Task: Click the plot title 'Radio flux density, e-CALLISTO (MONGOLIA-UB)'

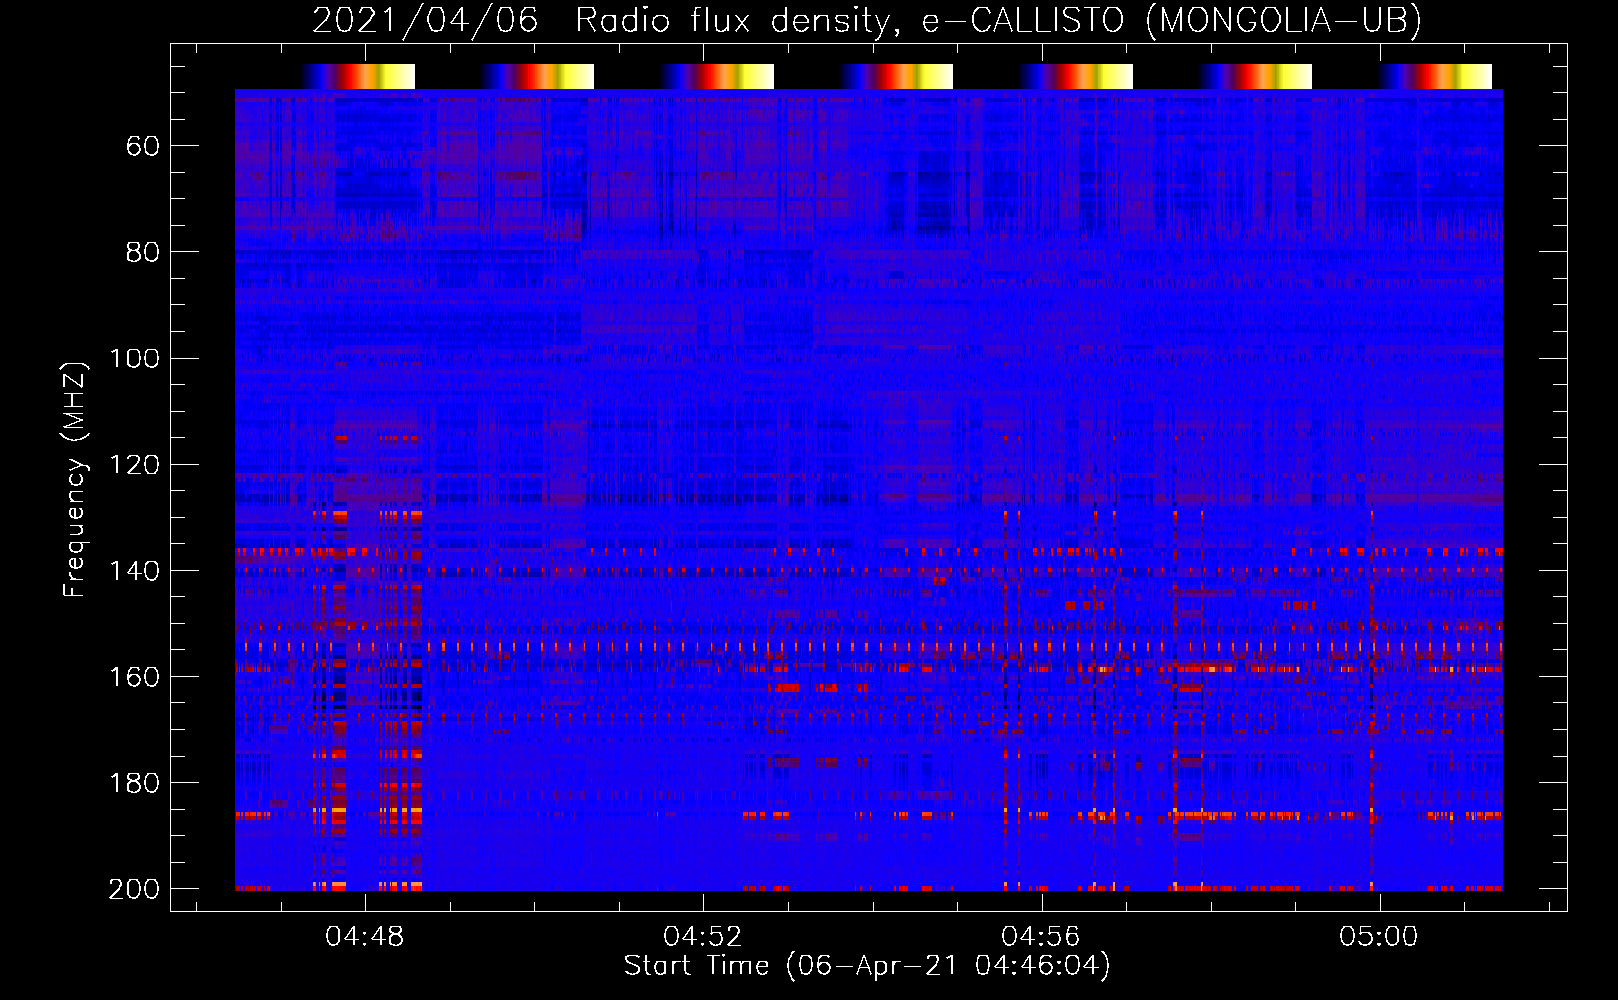Action: pos(998,20)
